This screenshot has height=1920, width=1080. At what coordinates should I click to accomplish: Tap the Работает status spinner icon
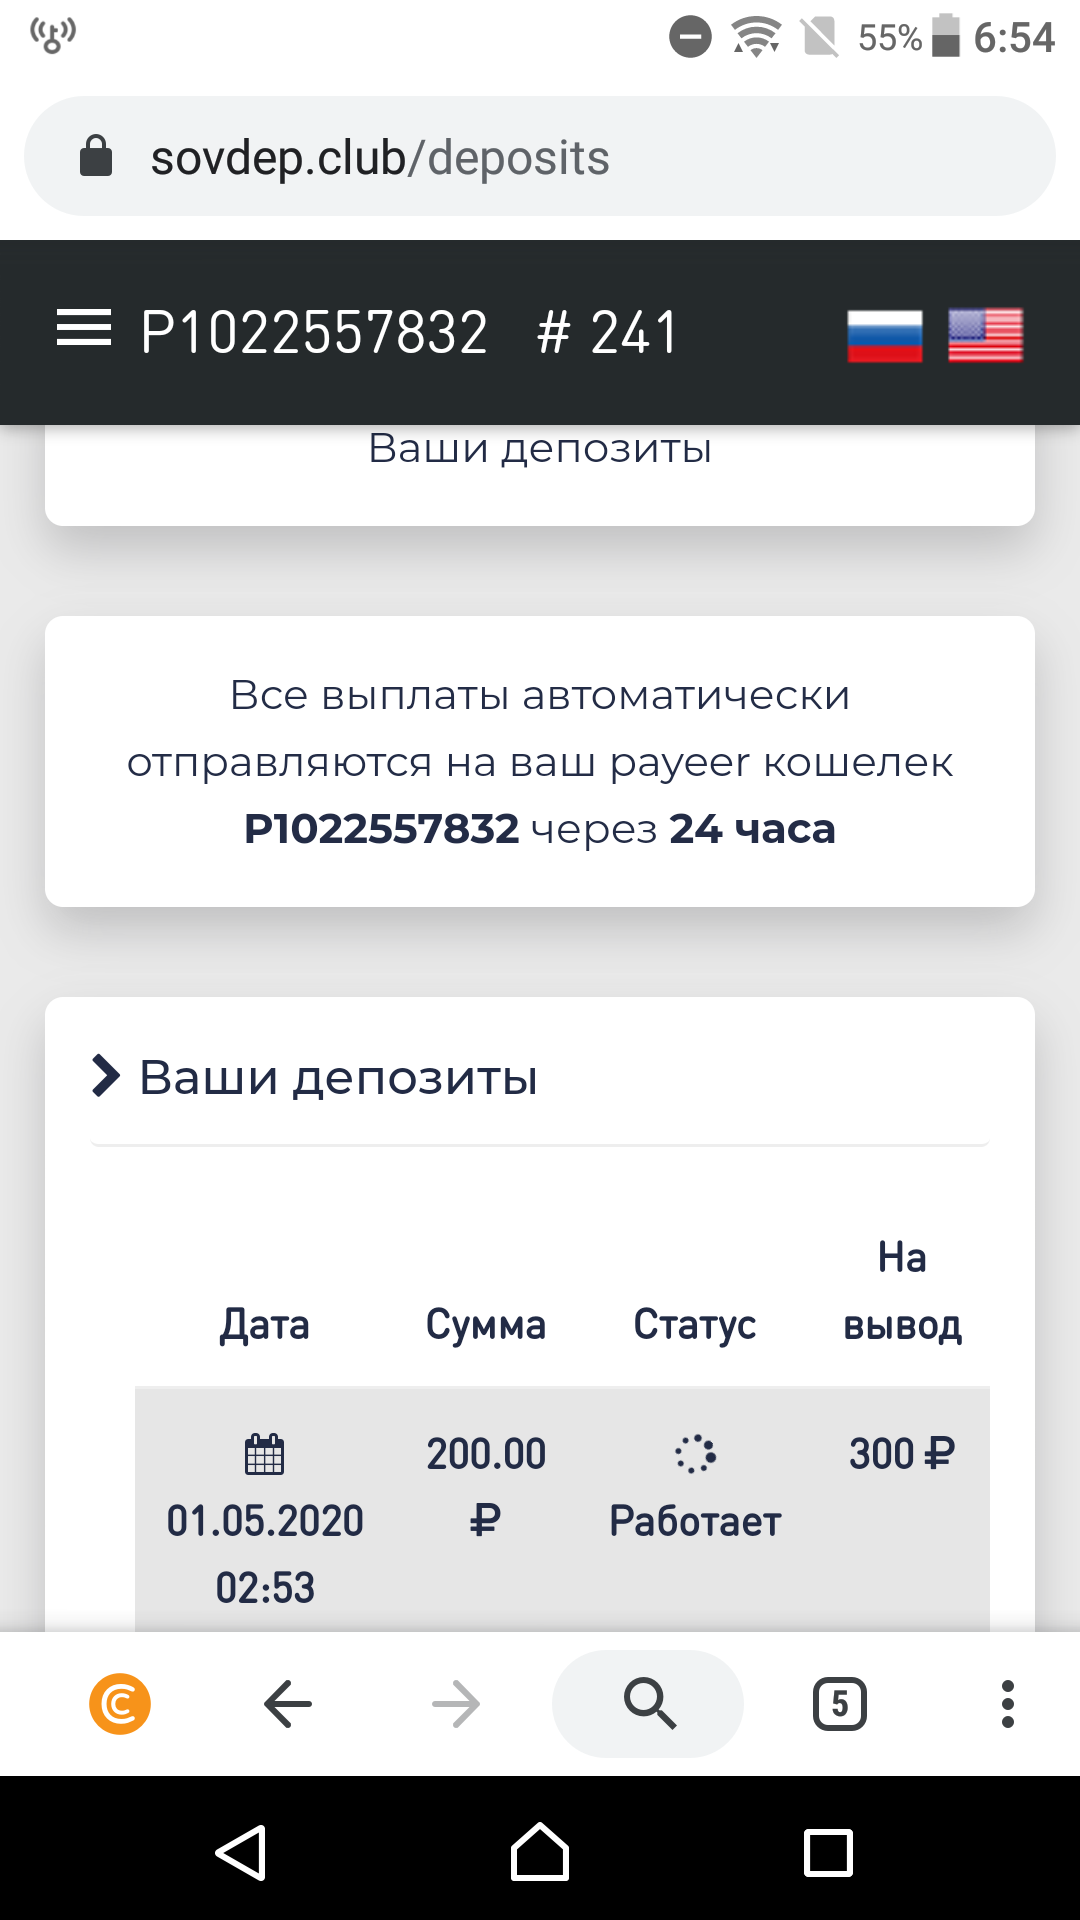point(695,1454)
